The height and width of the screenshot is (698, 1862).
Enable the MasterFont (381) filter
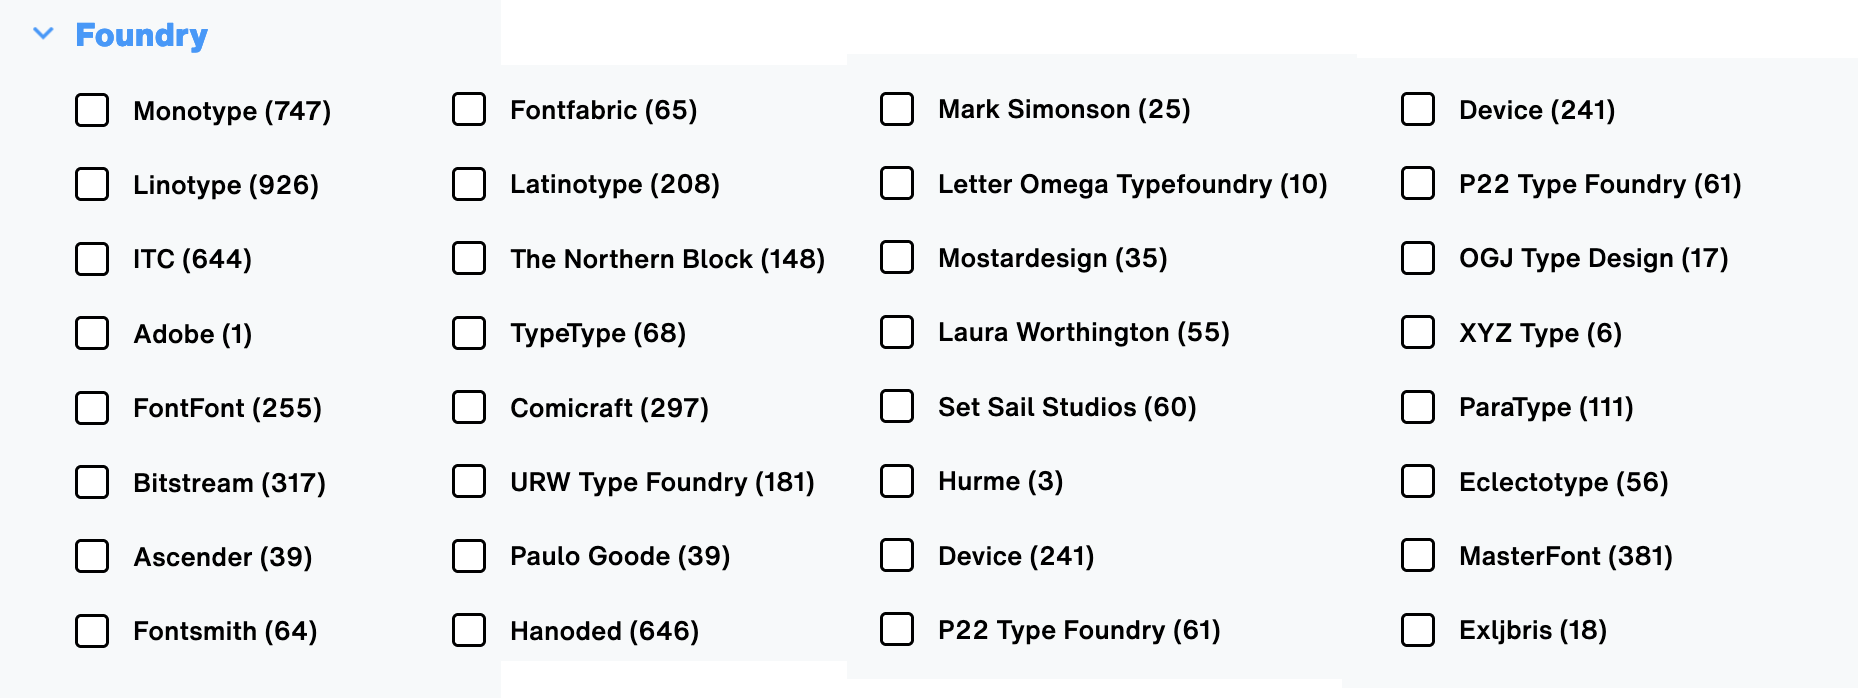pyautogui.click(x=1418, y=555)
